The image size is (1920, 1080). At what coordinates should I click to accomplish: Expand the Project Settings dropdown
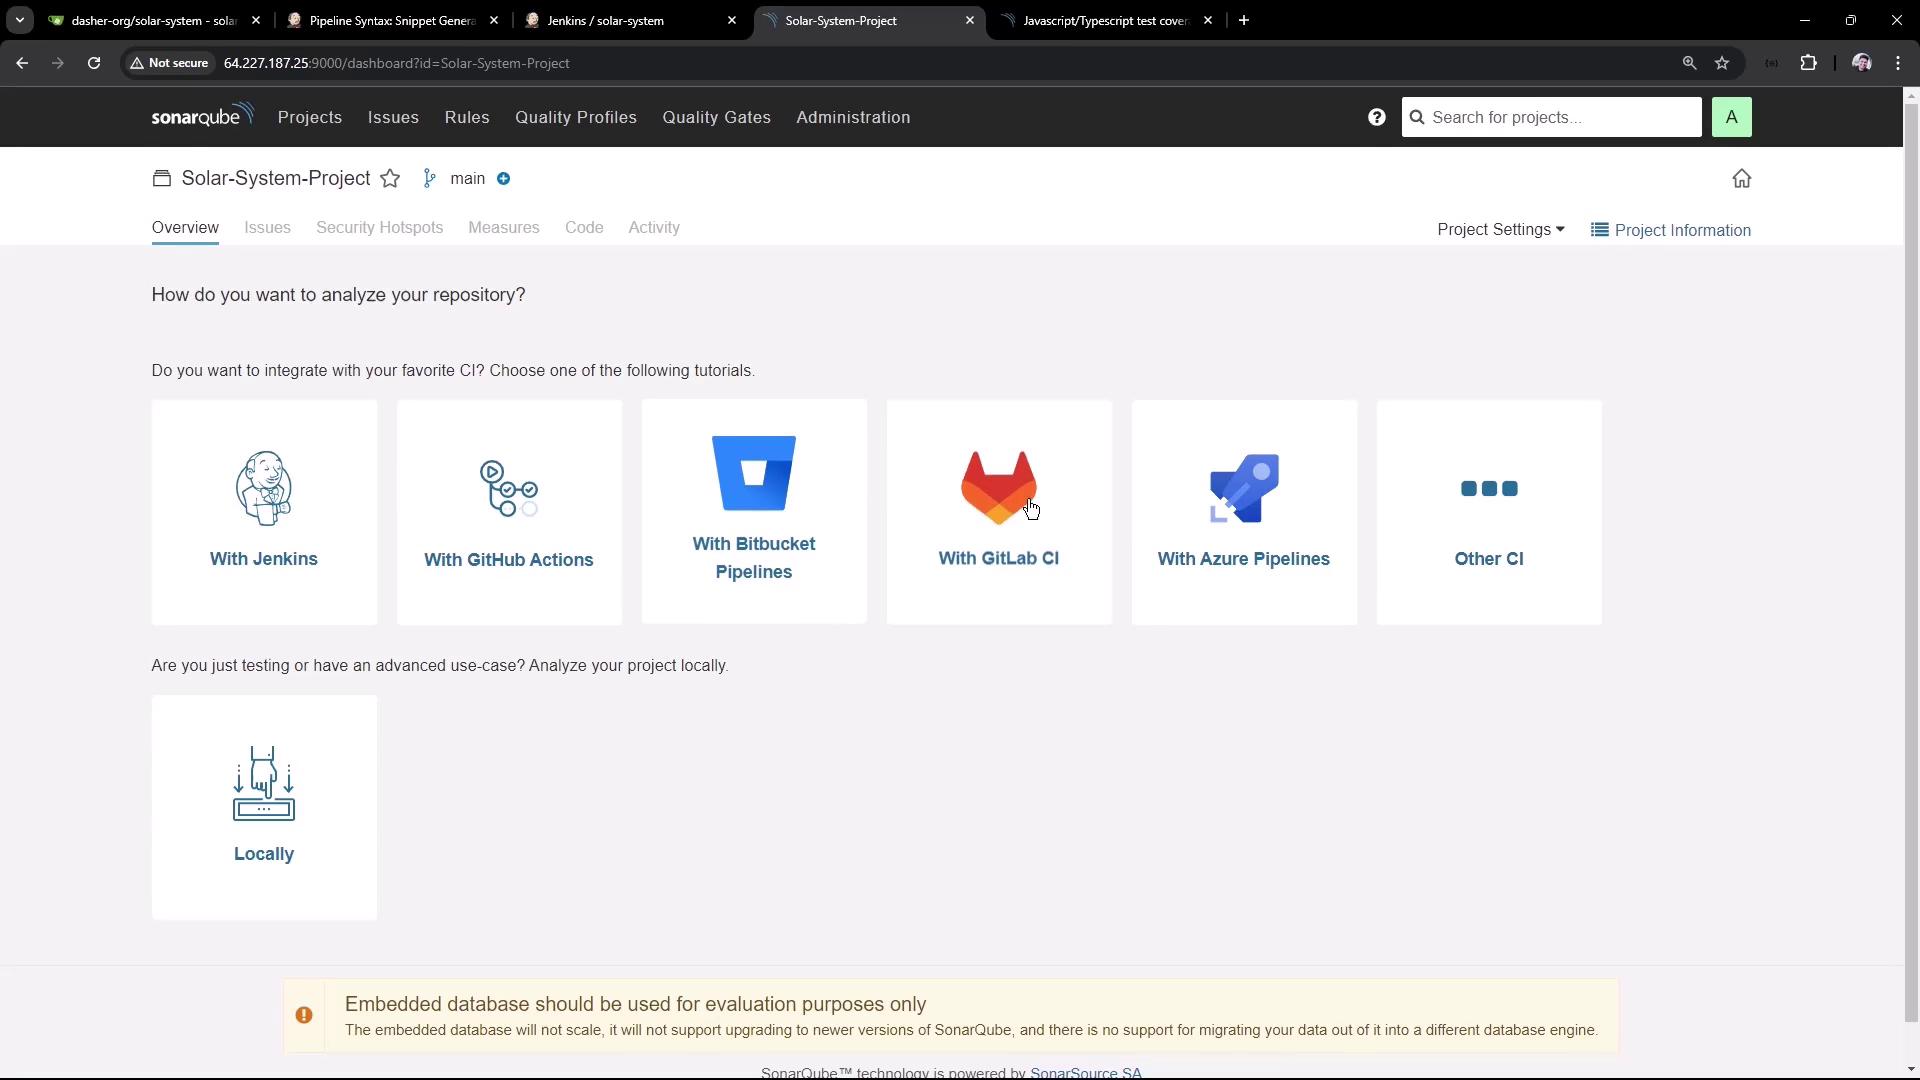1500,229
